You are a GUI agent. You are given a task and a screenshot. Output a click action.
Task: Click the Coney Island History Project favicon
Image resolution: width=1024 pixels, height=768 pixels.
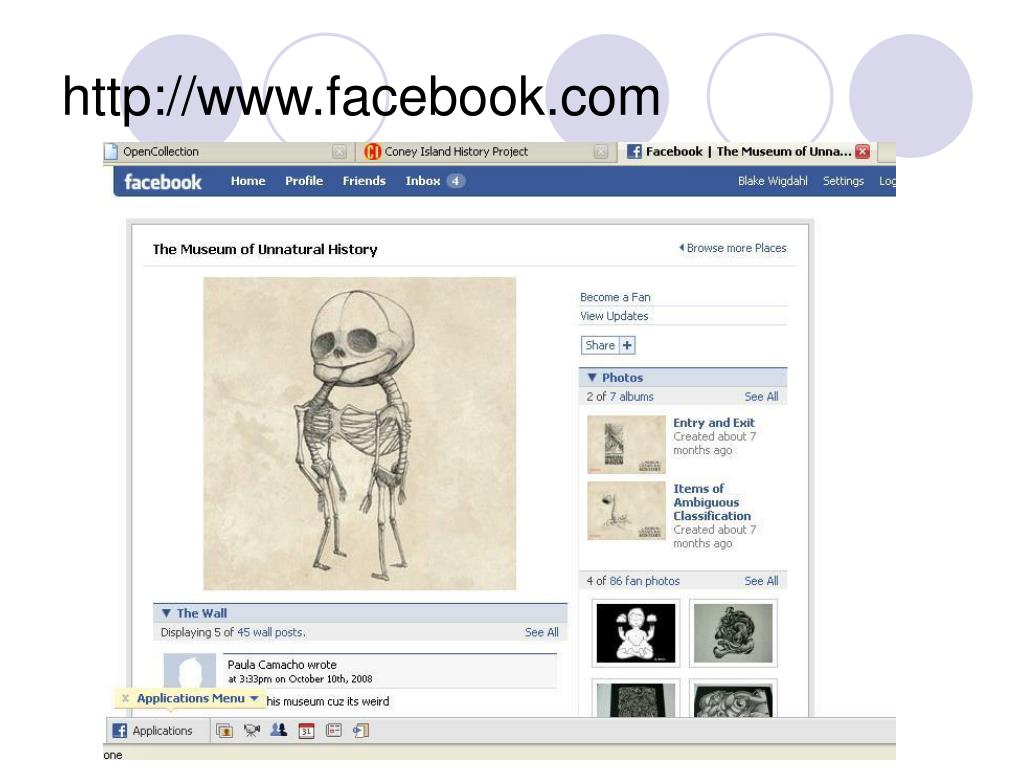click(x=372, y=152)
